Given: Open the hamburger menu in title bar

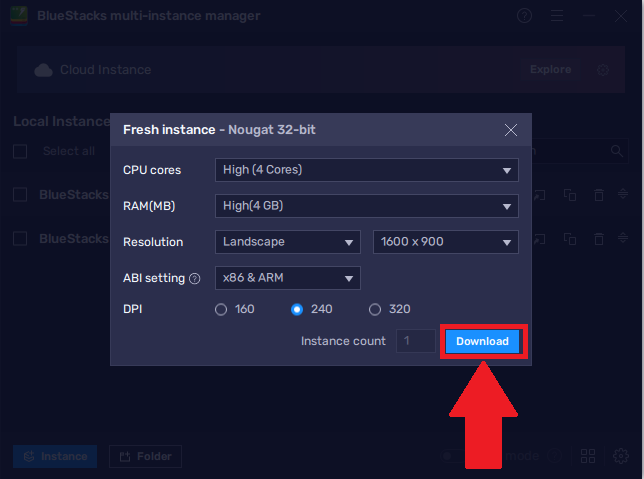Looking at the screenshot, I should (556, 16).
